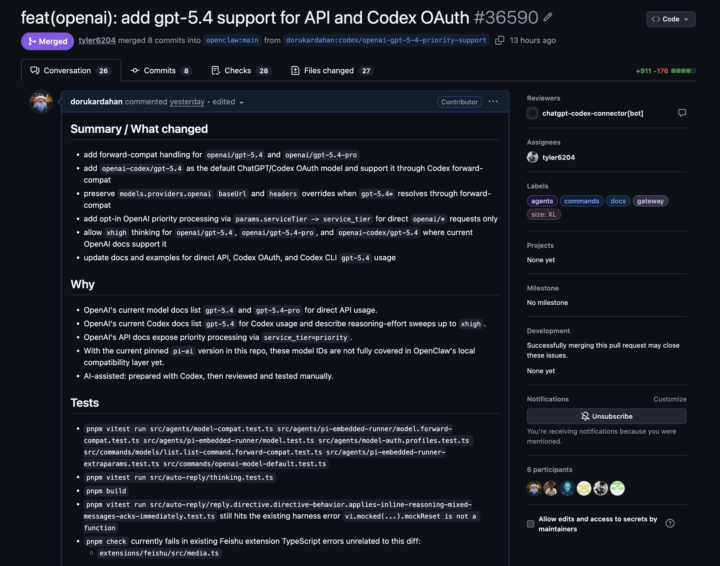The width and height of the screenshot is (720, 566).
Task: Click the 'openai/gpt-5.4-pro' code in first bullet
Action: click(321, 155)
